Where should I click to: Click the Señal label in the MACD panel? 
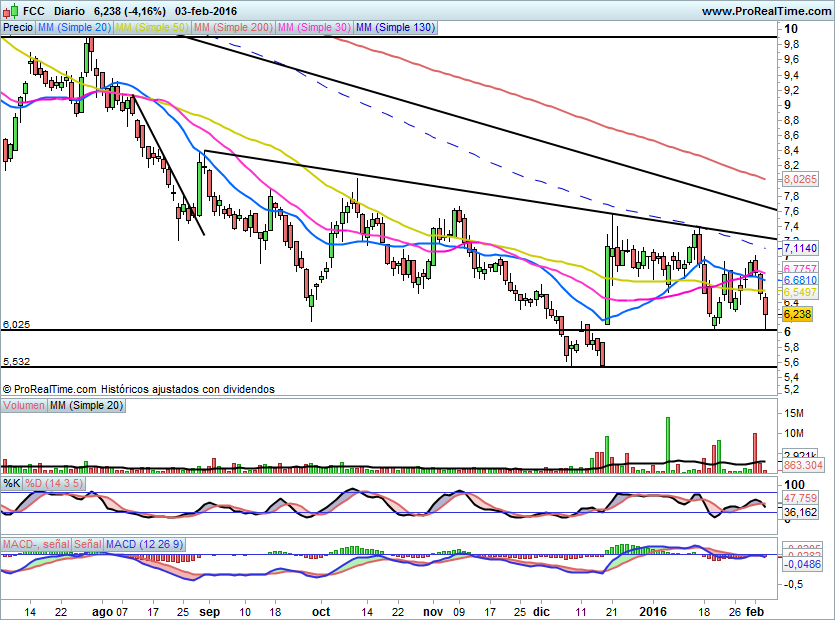click(87, 544)
